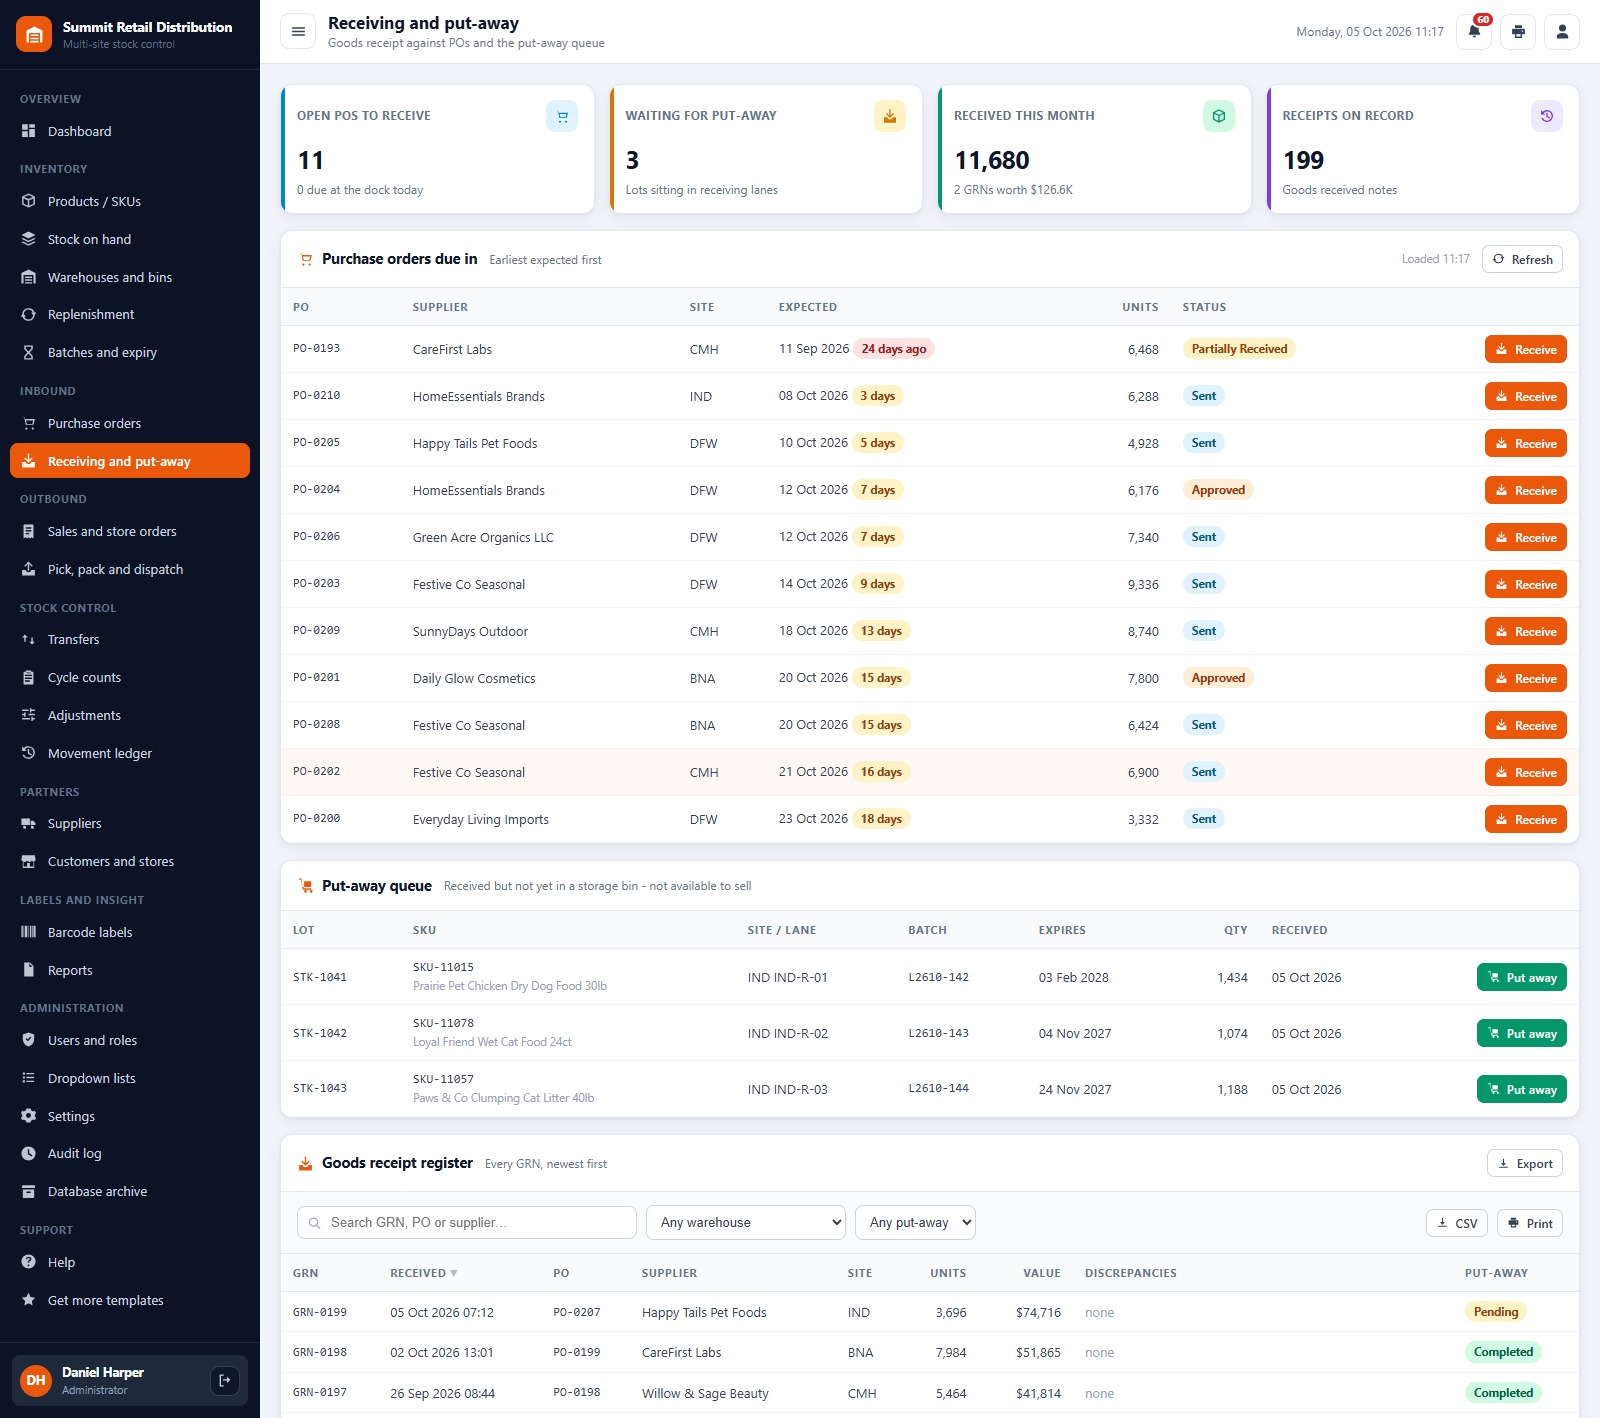The width and height of the screenshot is (1600, 1418).
Task: Click the Settings gear icon
Action: tap(29, 1116)
